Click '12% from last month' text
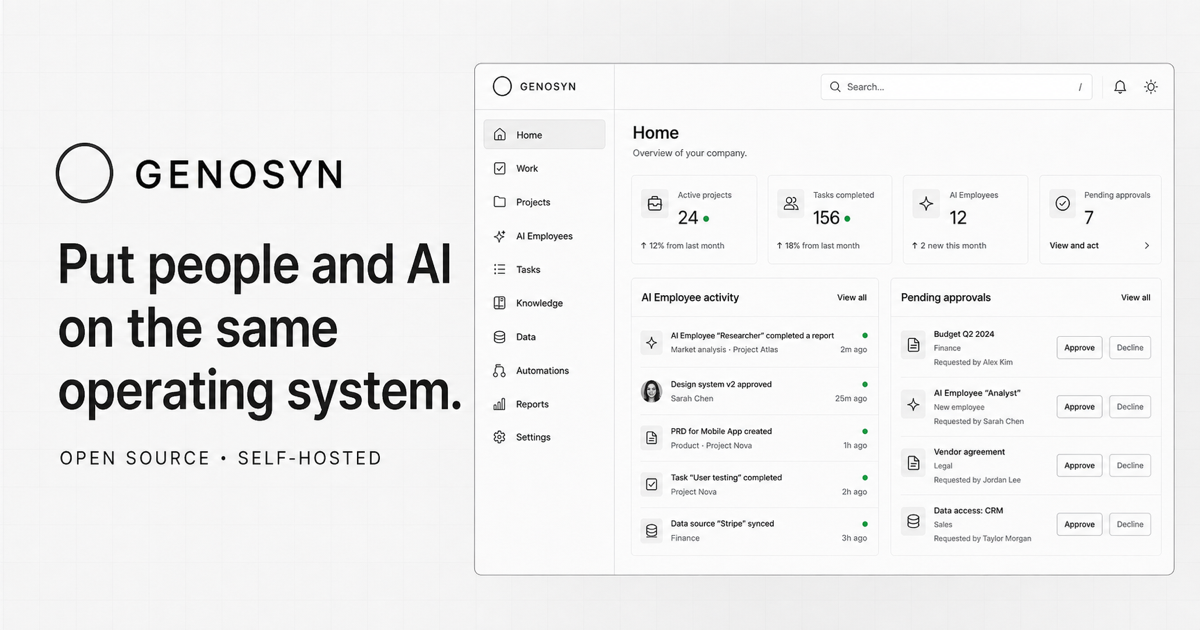This screenshot has height=630, width=1200. 686,245
